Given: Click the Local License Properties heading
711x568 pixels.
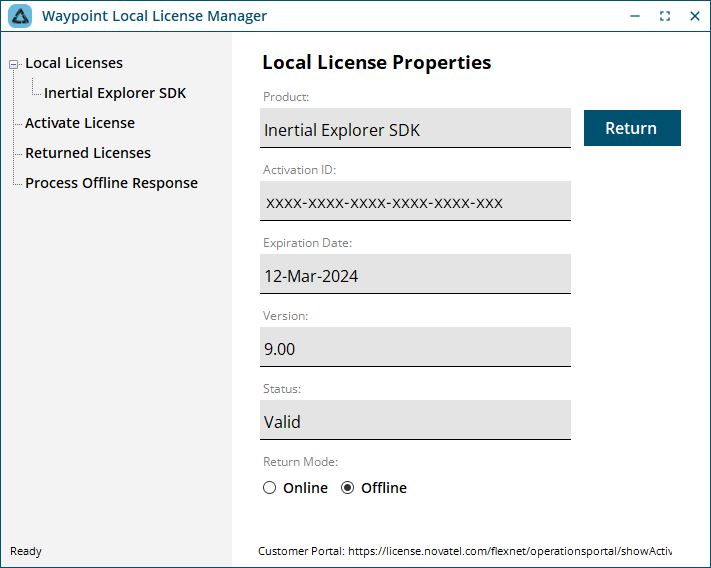Looking at the screenshot, I should pyautogui.click(x=376, y=62).
